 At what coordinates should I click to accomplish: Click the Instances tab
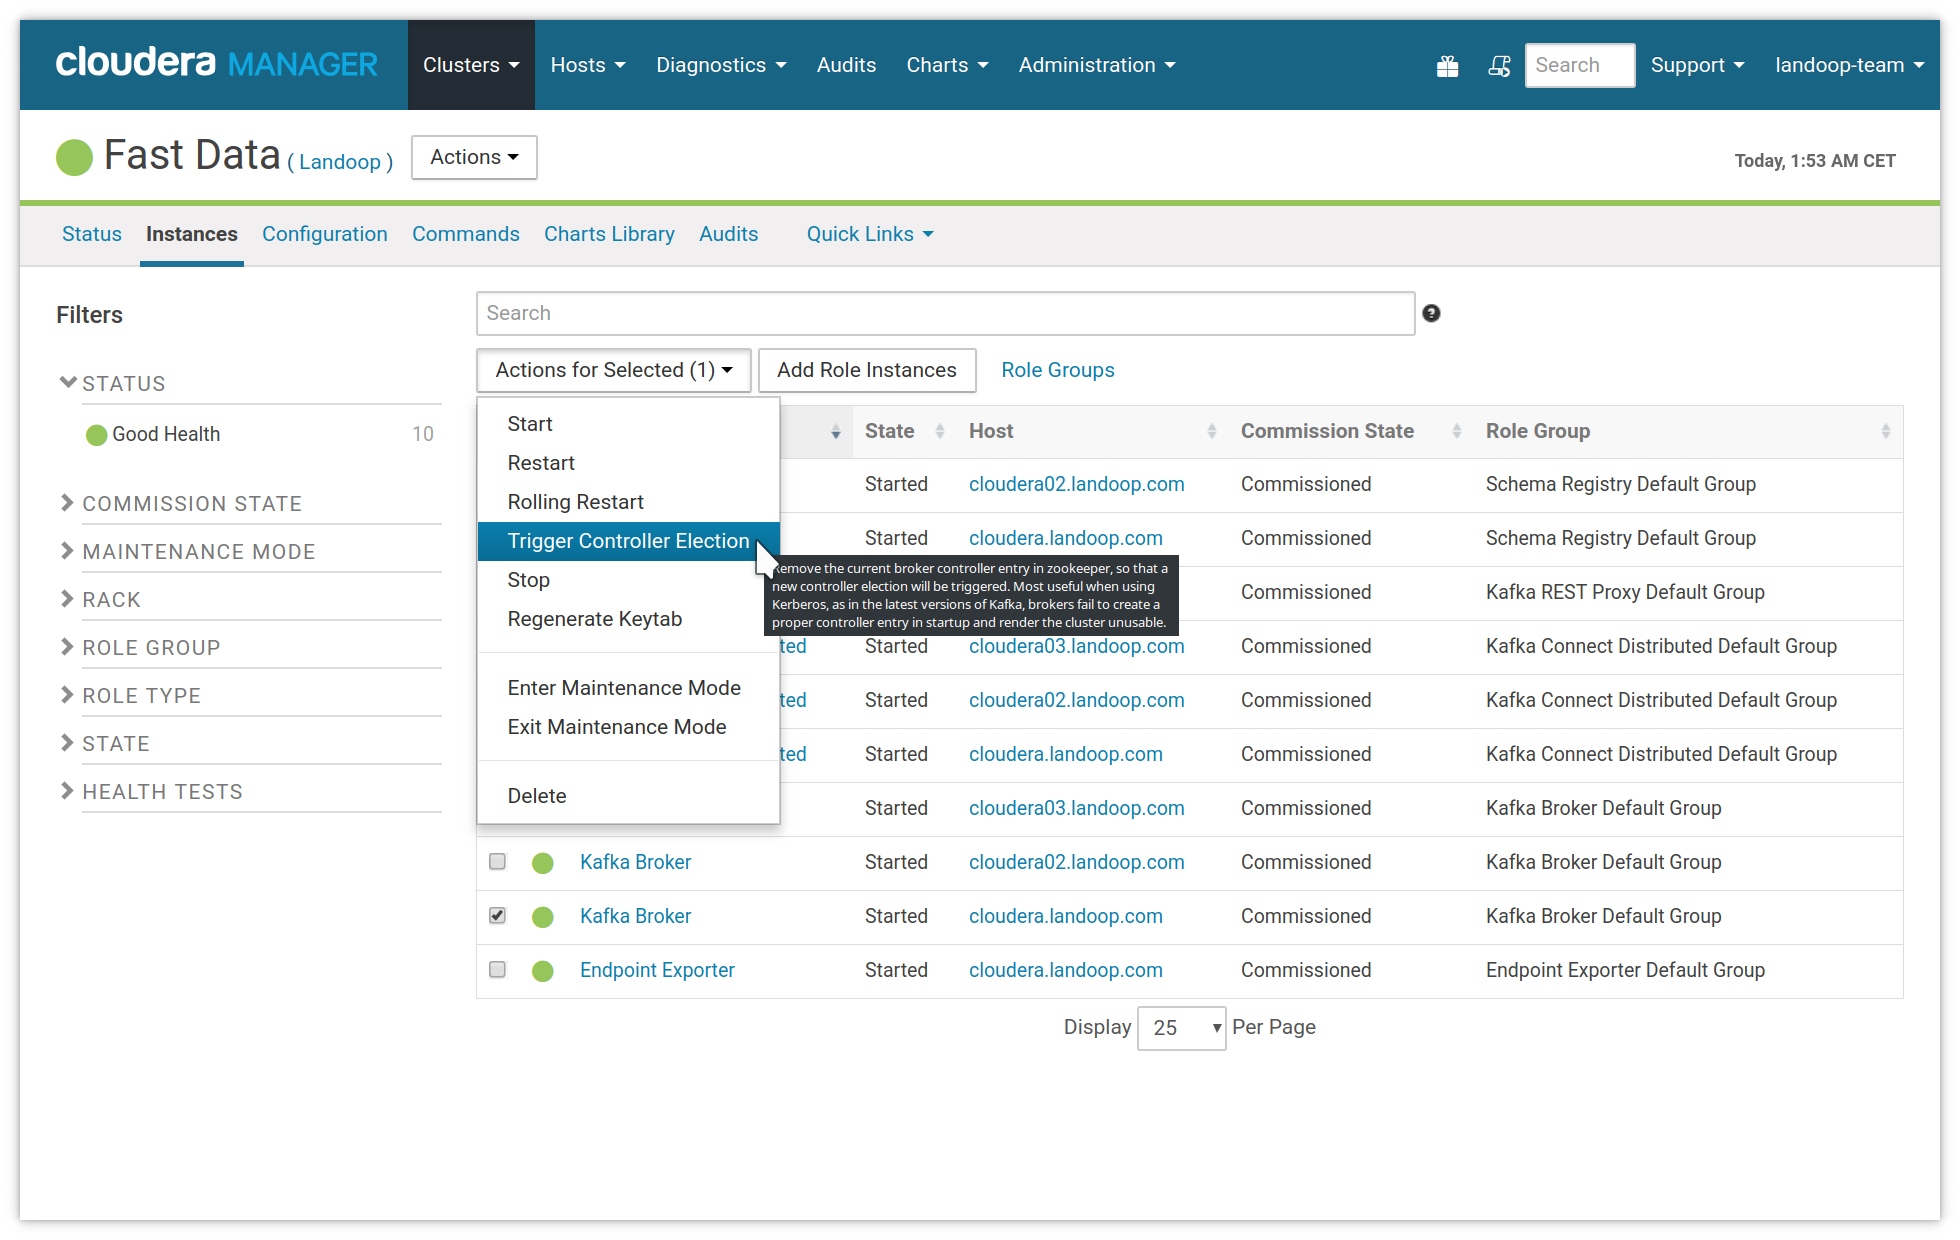coord(192,234)
